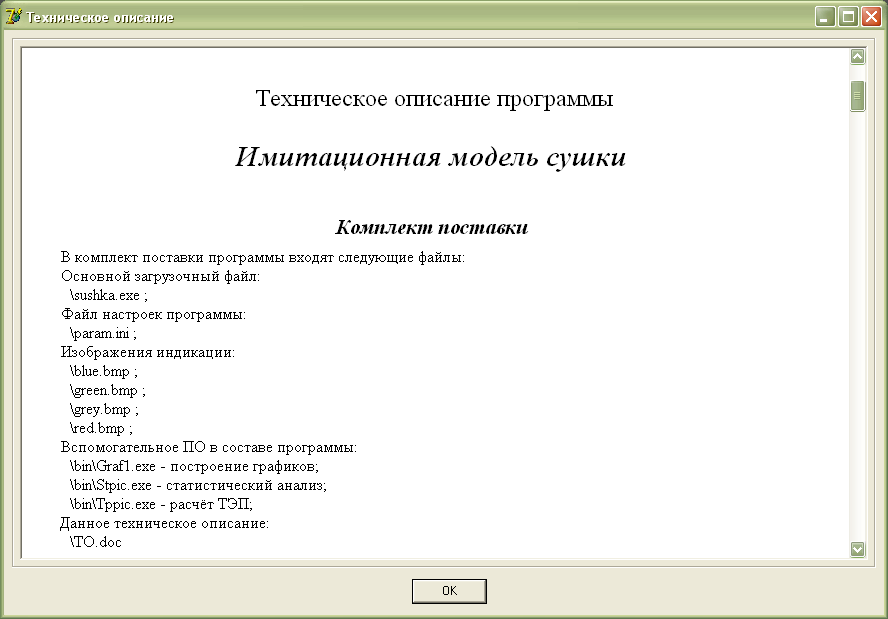Close the Техническое описание window
Screen dimensions: 888x619
pyautogui.click(x=871, y=17)
